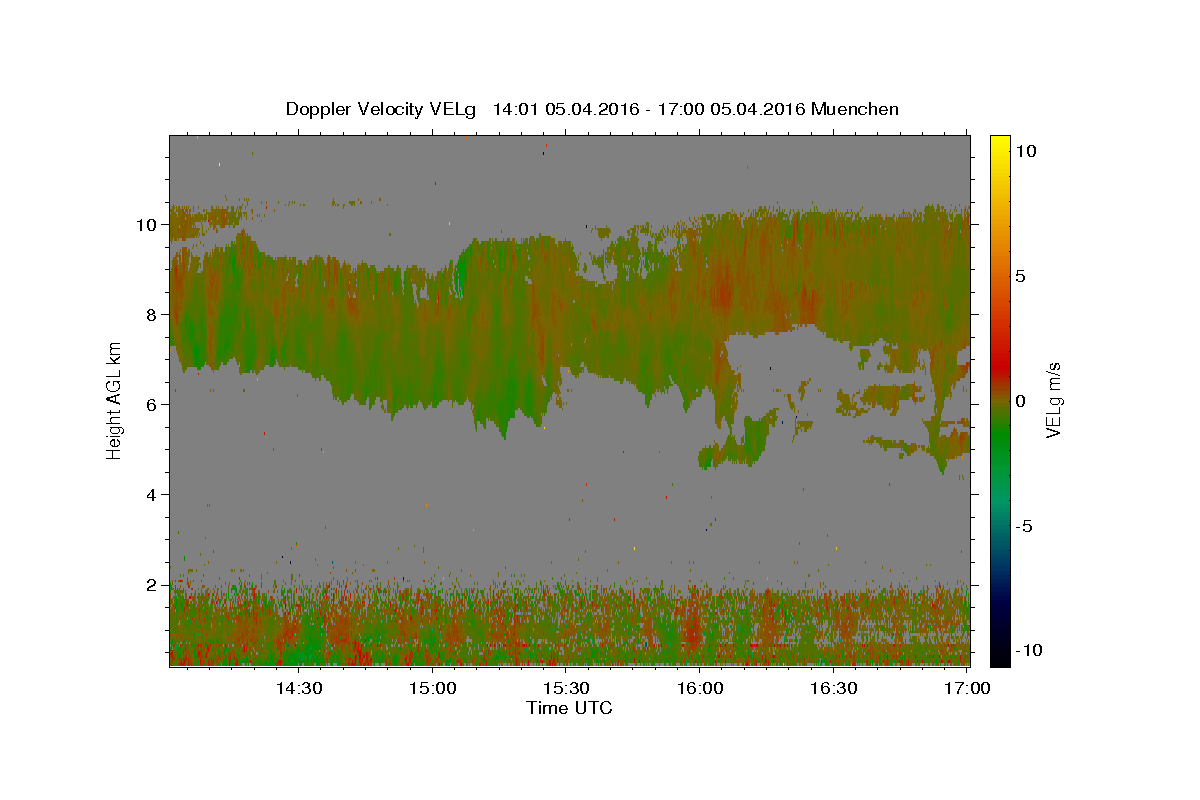
Task: Click the 17:00 time axis label
Action: point(968,688)
